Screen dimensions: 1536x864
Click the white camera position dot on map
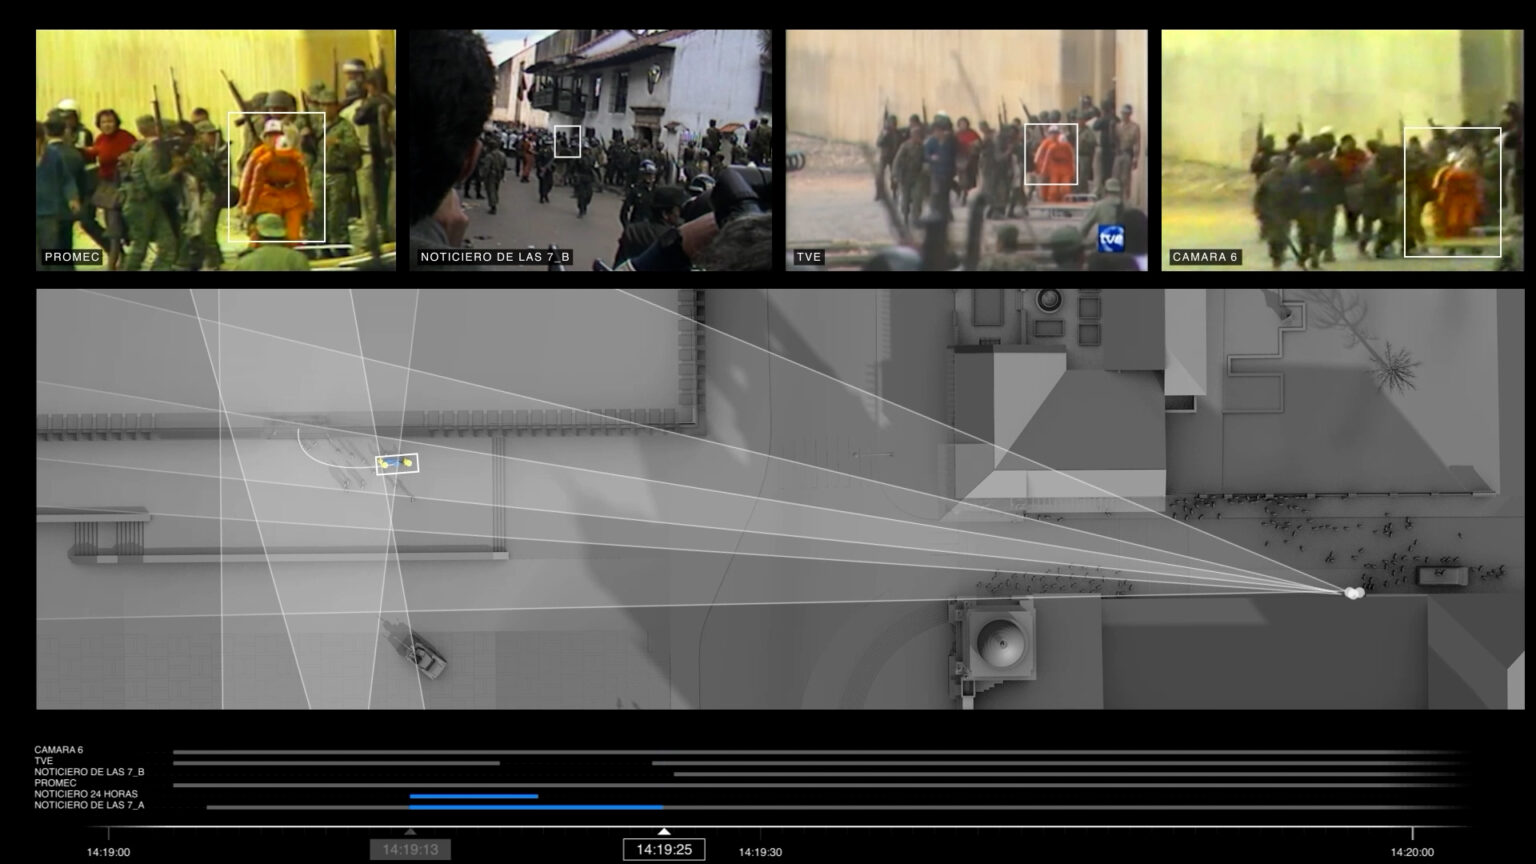click(1354, 593)
